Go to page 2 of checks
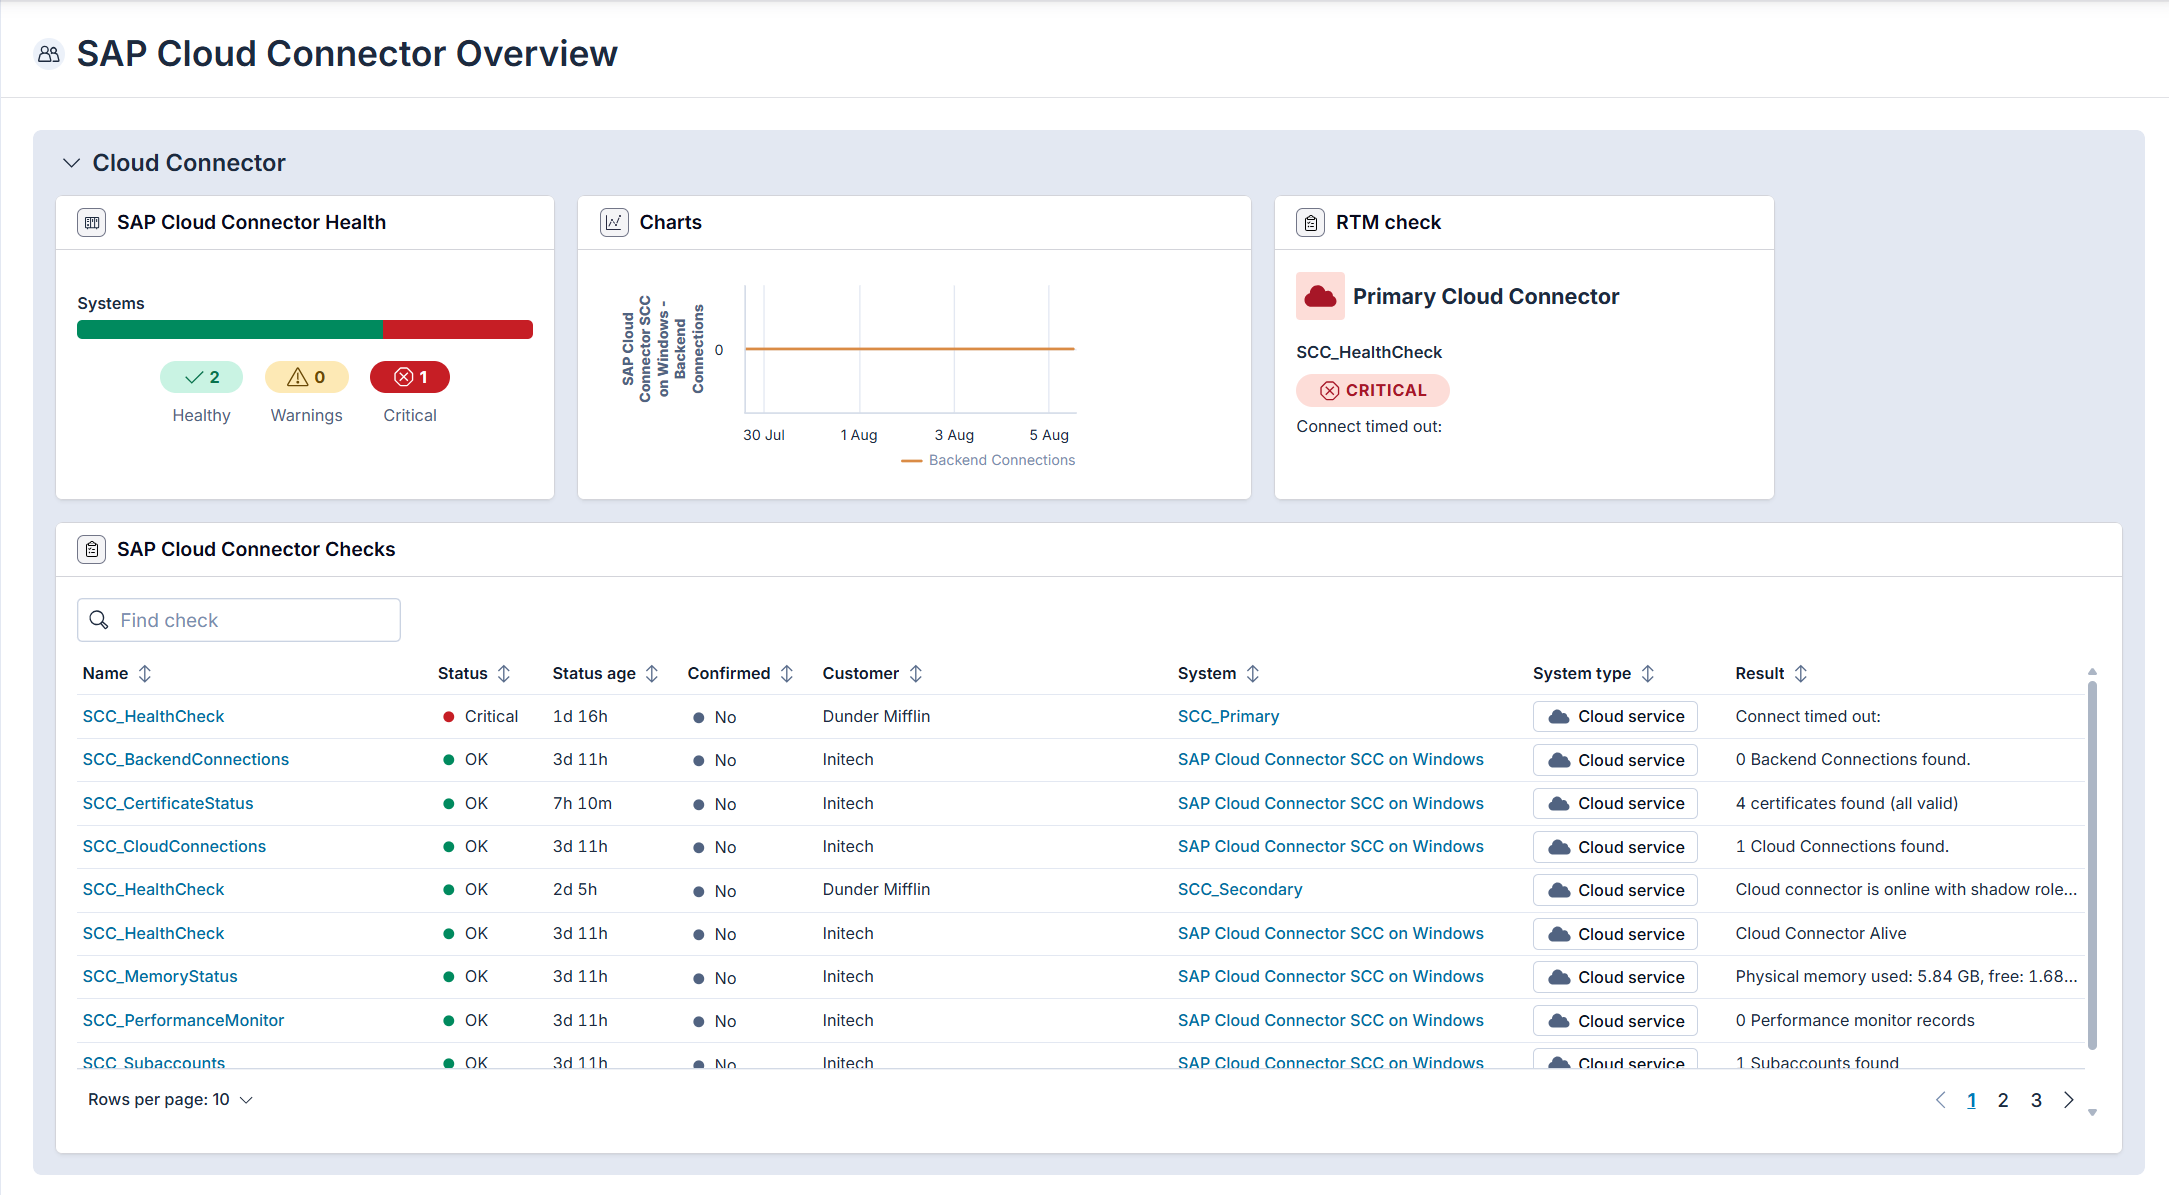 click(x=2003, y=1100)
